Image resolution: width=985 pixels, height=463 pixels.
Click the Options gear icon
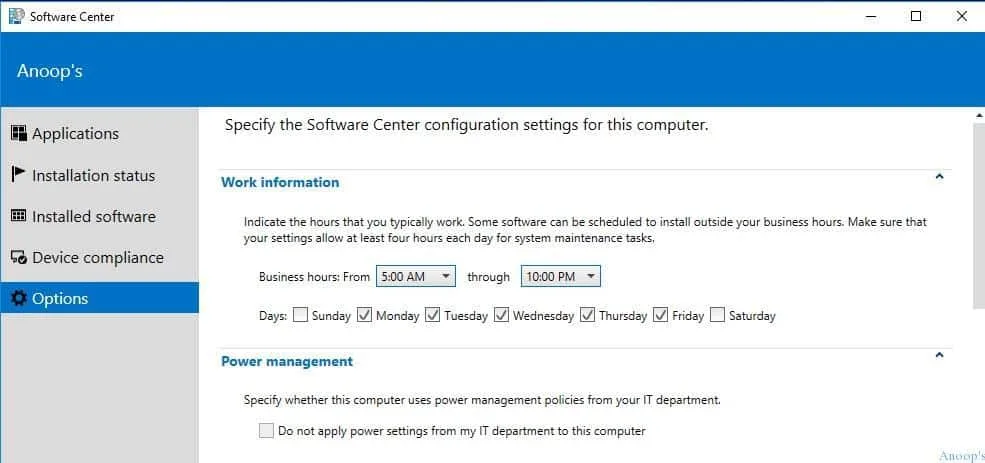coord(18,299)
